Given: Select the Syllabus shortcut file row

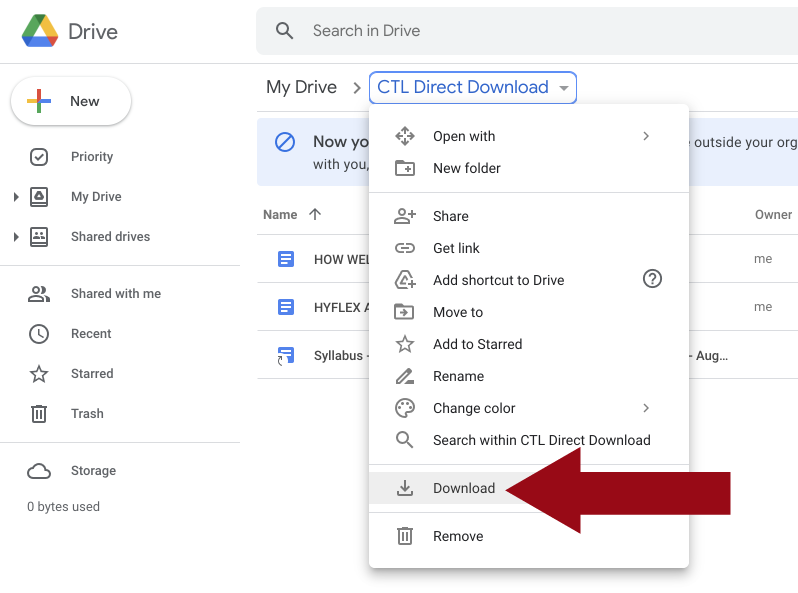Looking at the screenshot, I should pos(527,355).
